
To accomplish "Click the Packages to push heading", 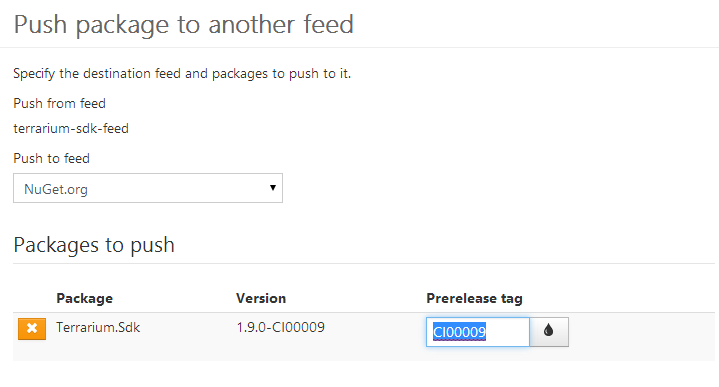I will pyautogui.click(x=94, y=245).
